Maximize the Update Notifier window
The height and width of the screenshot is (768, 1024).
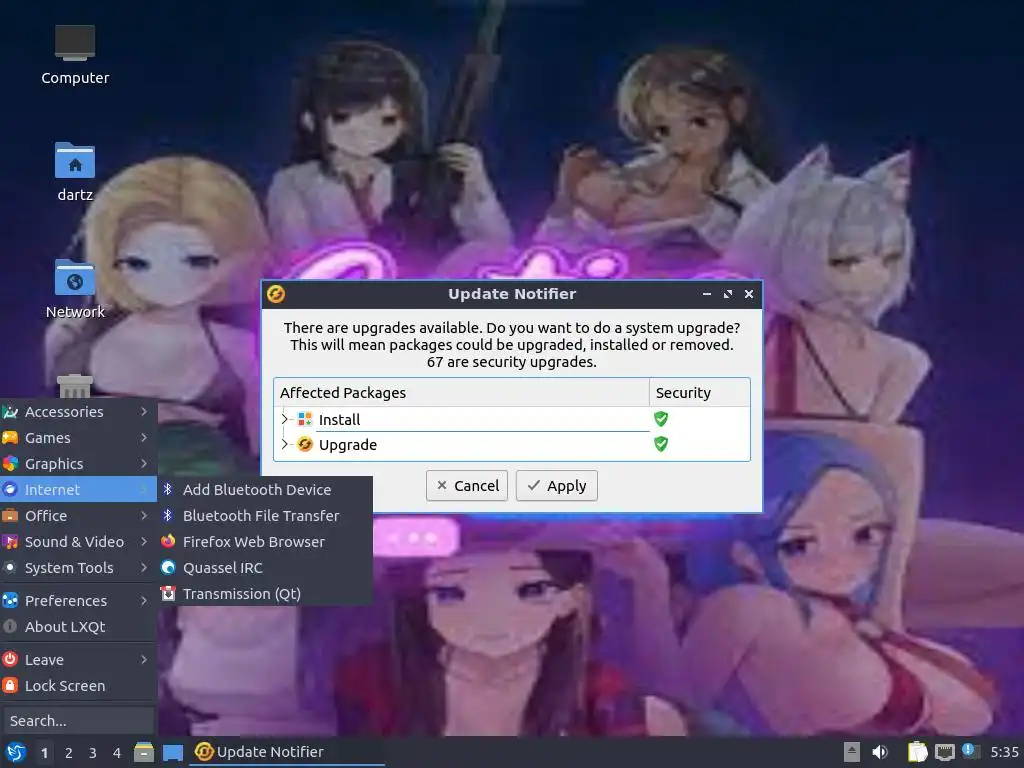click(x=728, y=294)
